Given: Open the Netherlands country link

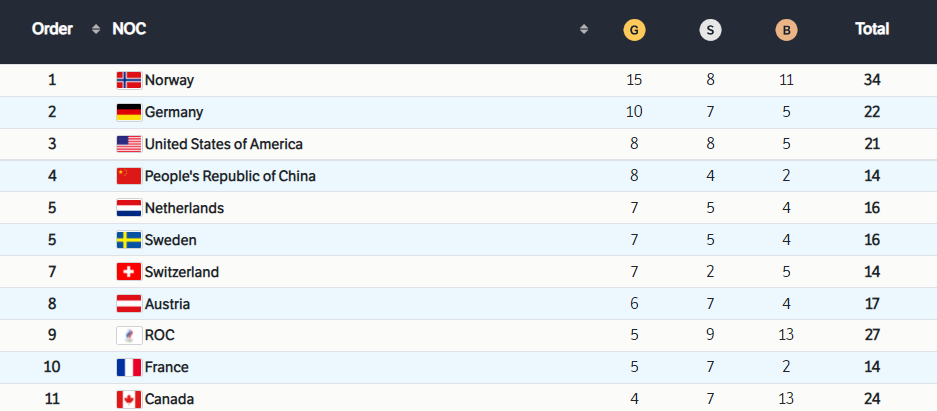Looking at the screenshot, I should [x=184, y=208].
